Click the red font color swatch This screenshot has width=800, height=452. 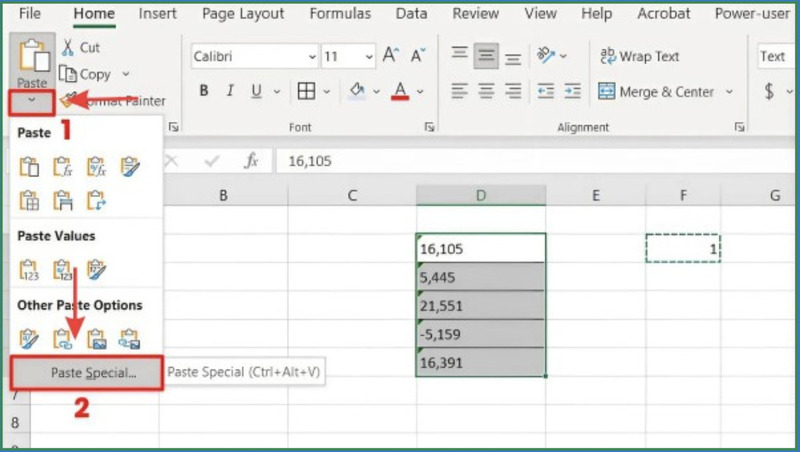(400, 92)
